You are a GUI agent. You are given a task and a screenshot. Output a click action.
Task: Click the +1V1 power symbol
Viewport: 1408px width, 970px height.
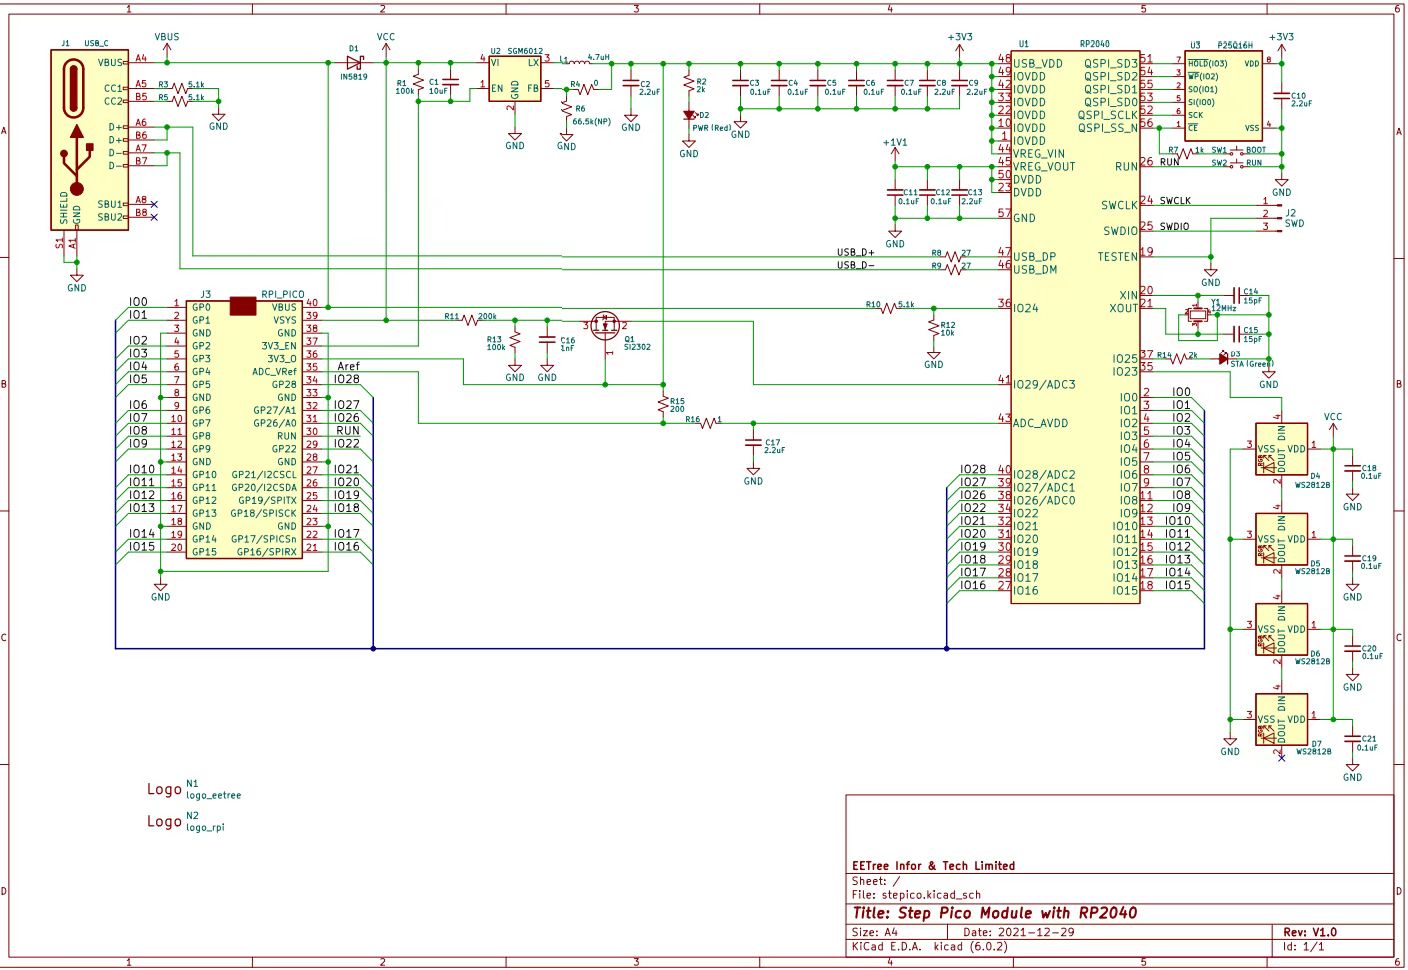[895, 152]
